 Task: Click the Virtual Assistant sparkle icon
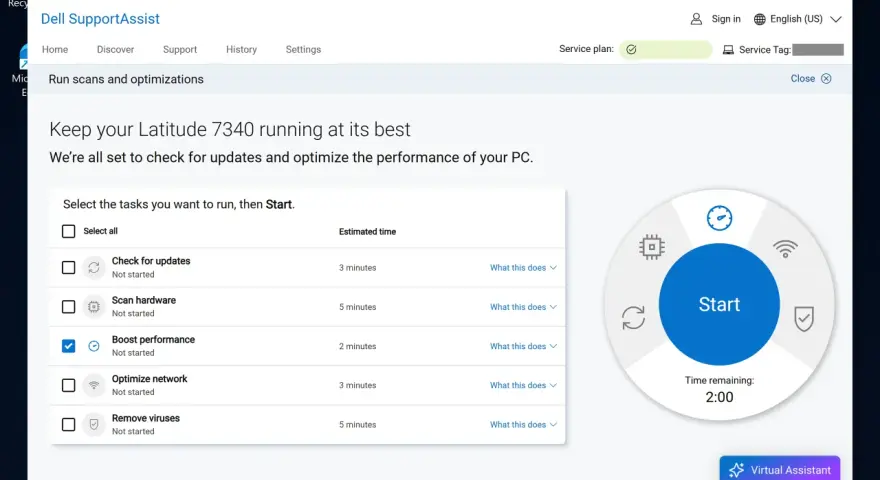tap(736, 470)
